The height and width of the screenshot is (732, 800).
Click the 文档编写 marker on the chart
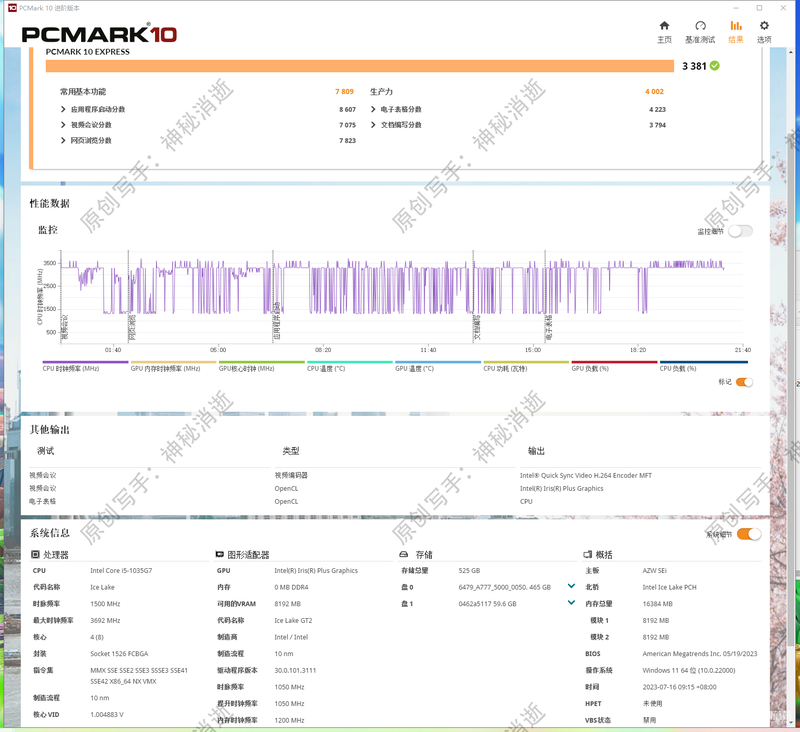pyautogui.click(x=477, y=327)
